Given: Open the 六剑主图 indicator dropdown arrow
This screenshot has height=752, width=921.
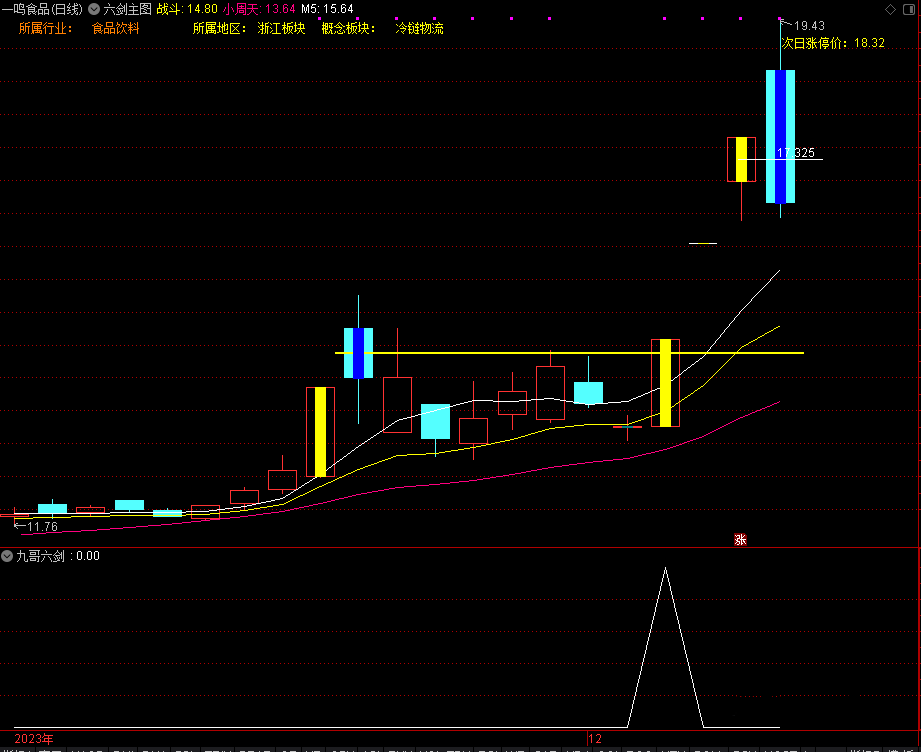Looking at the screenshot, I should coord(94,8).
